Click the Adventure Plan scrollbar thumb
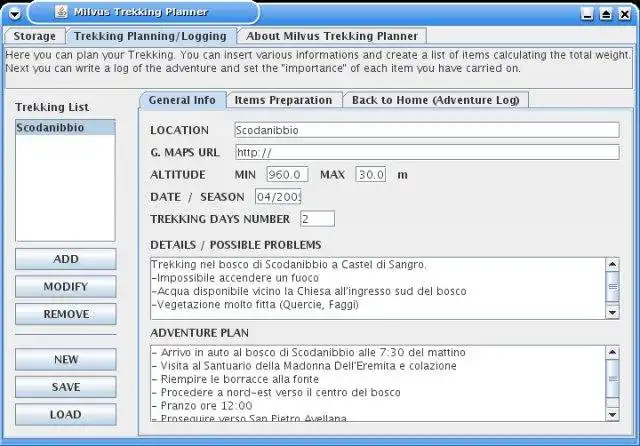Image resolution: width=640 pixels, height=446 pixels. (x=613, y=379)
